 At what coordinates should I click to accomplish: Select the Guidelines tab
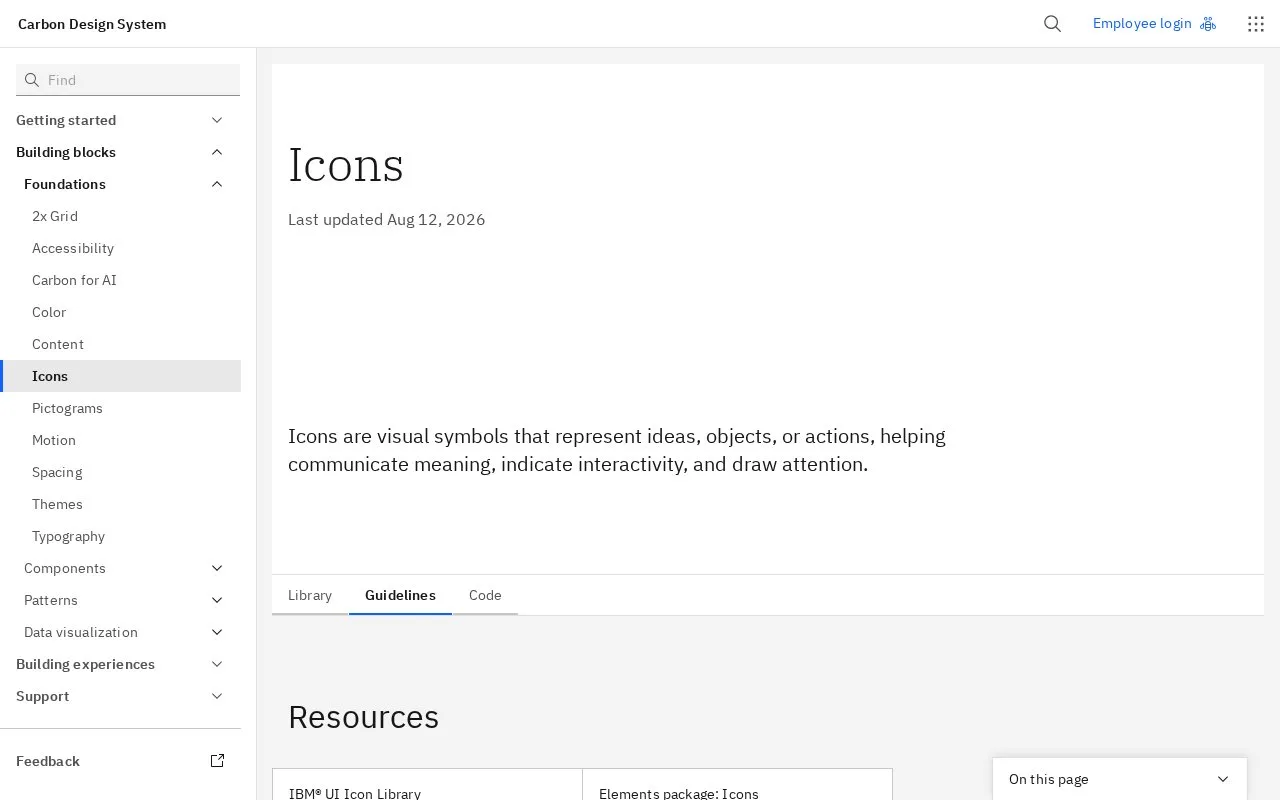(400, 595)
